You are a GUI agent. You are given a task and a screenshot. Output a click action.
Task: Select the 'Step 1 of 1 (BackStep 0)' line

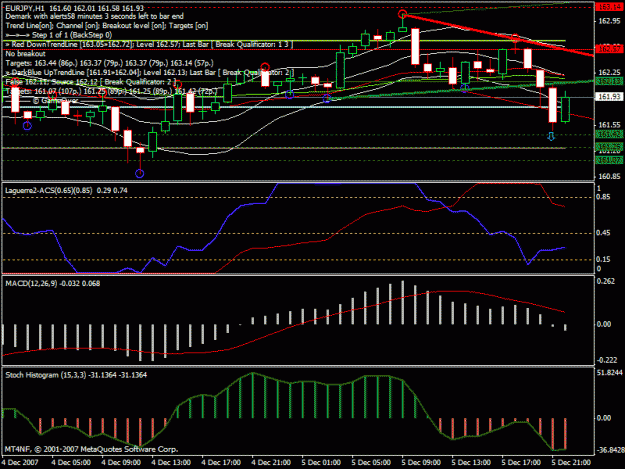[x=59, y=35]
